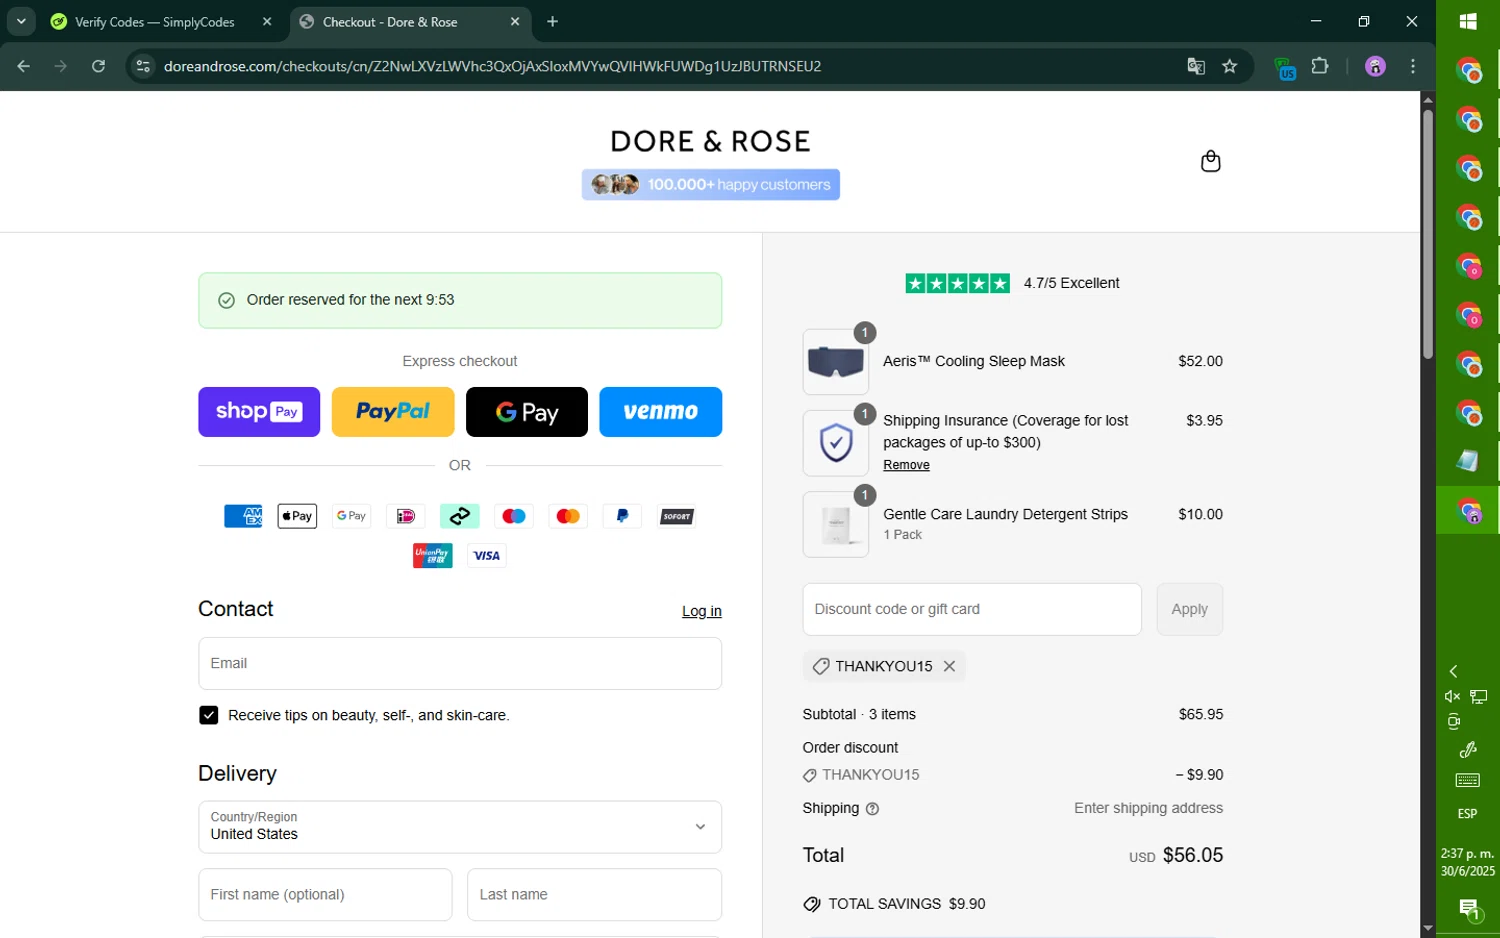This screenshot has width=1500, height=938.
Task: Open the Windows Start button
Action: pos(1468,22)
